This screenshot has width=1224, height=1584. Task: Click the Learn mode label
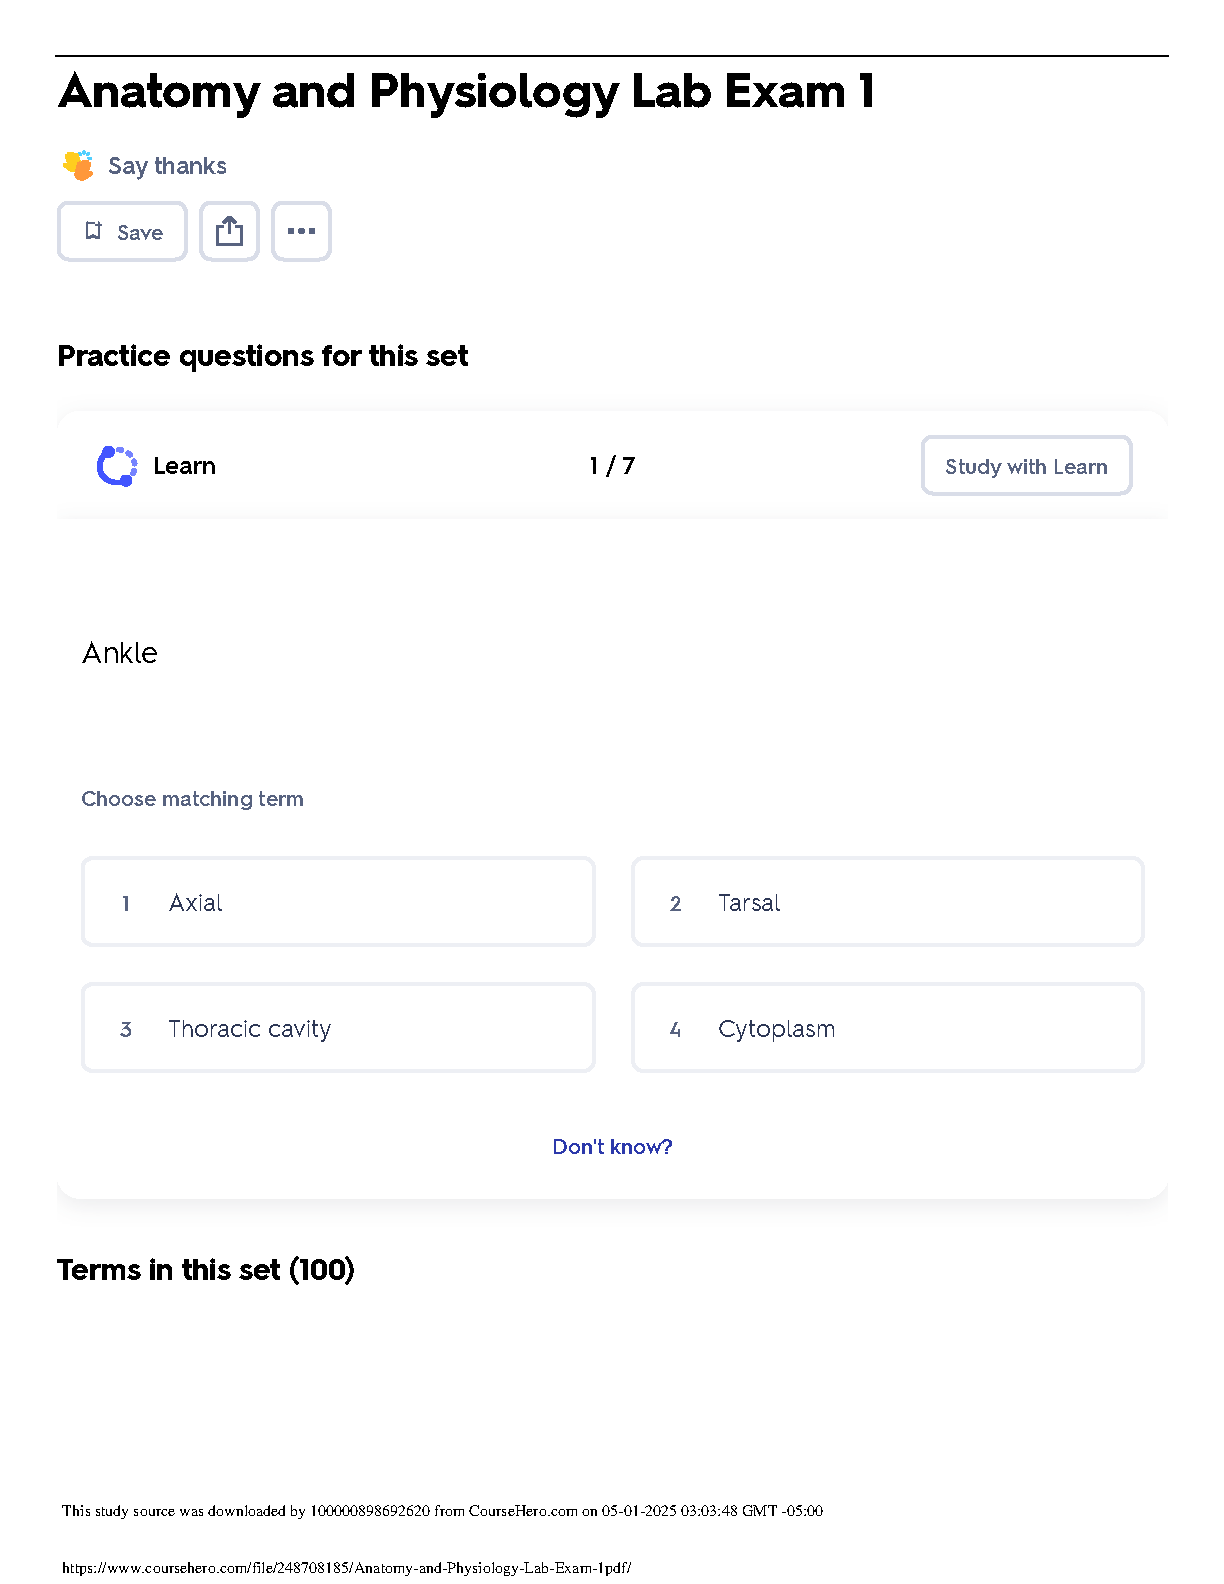coord(184,466)
